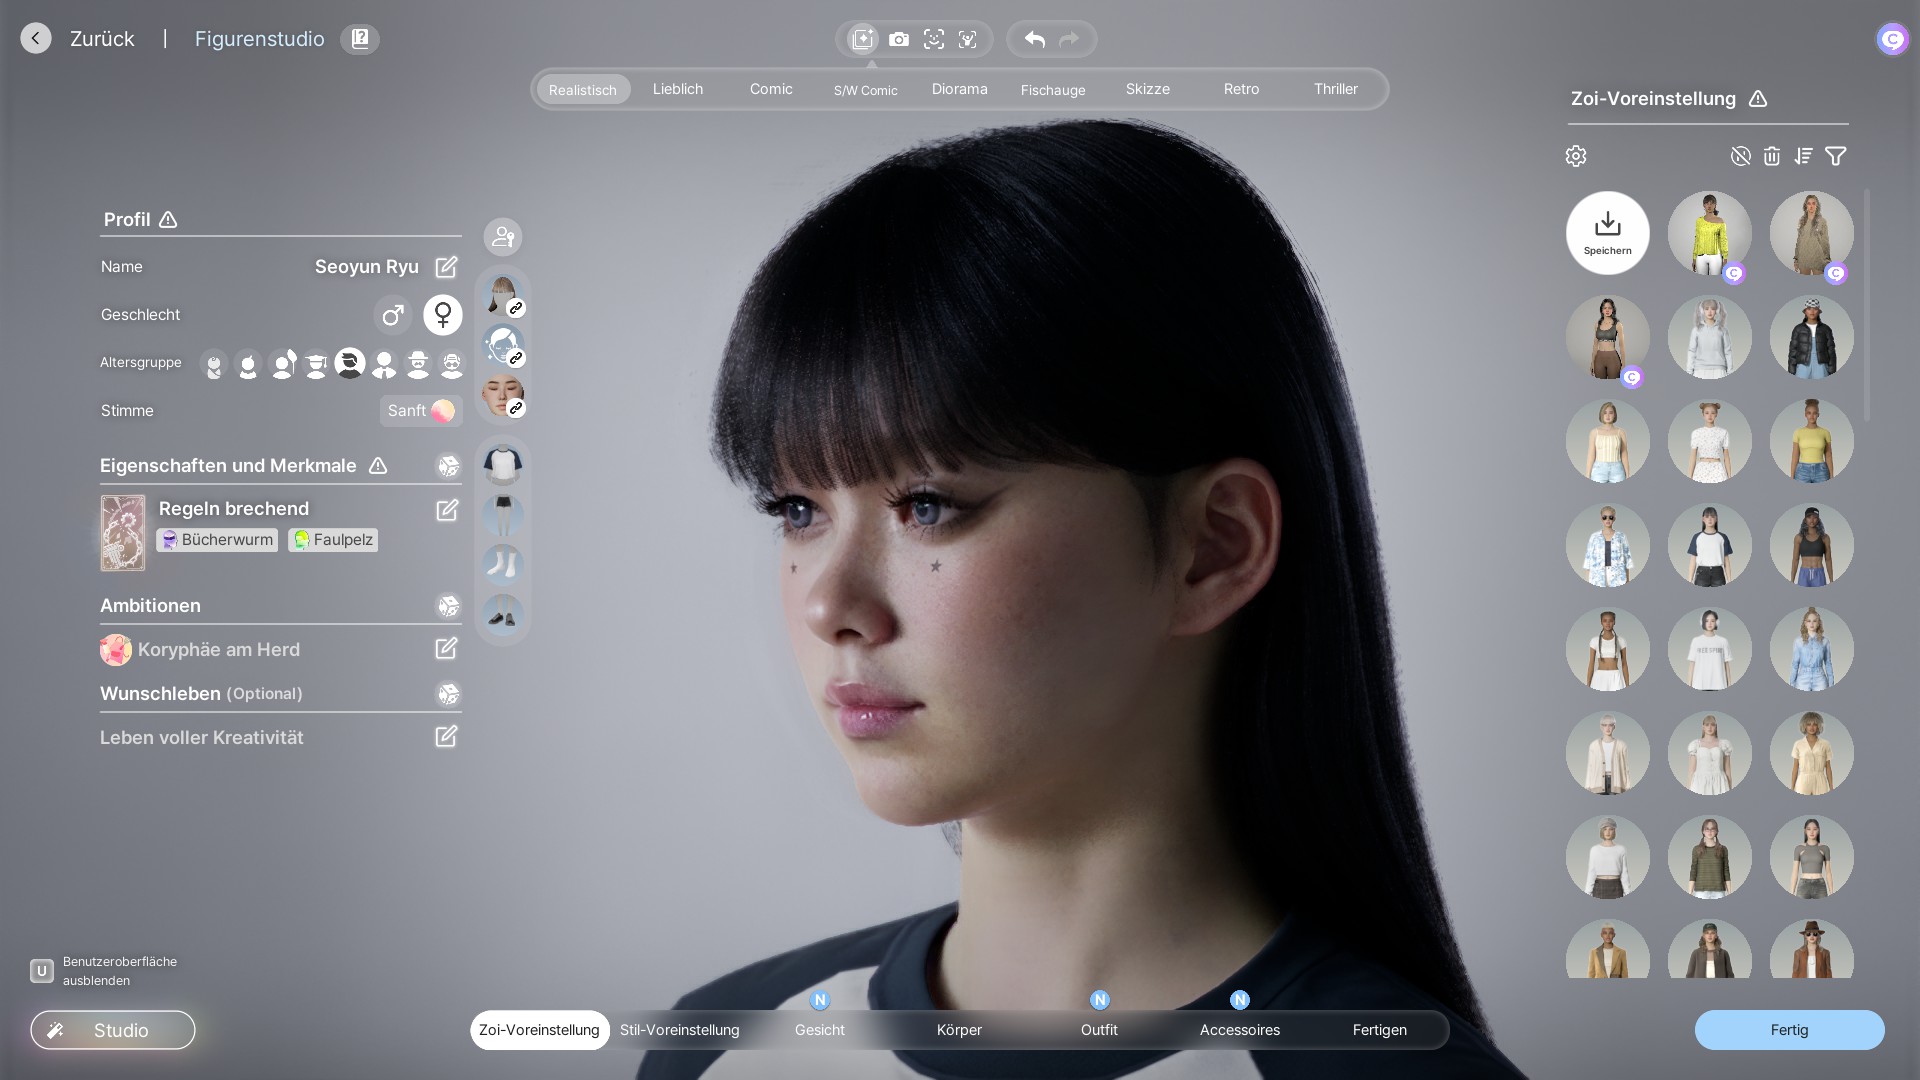Viewport: 1920px width, 1080px height.
Task: Click the Zurück back arrow
Action: click(36, 39)
